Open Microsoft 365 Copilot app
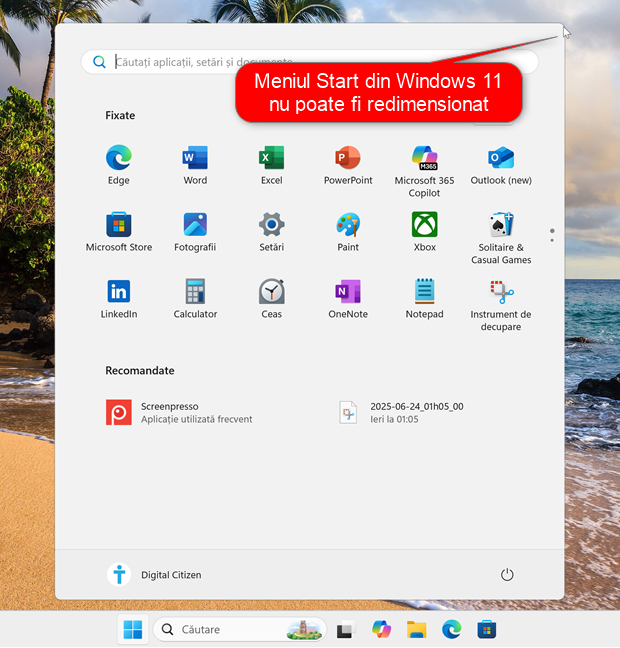This screenshot has height=648, width=620. coord(425,159)
